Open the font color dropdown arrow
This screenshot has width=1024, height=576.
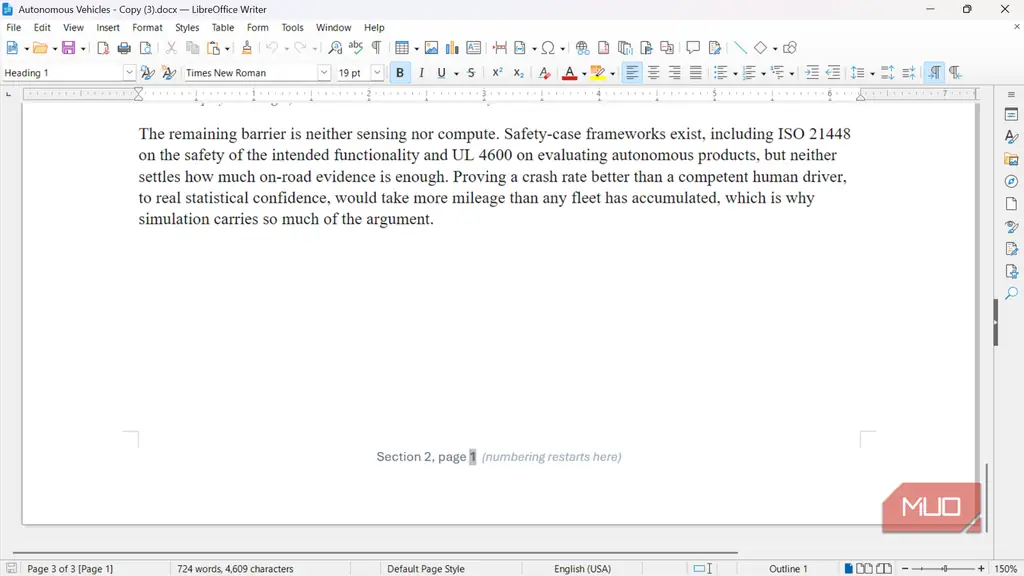584,74
